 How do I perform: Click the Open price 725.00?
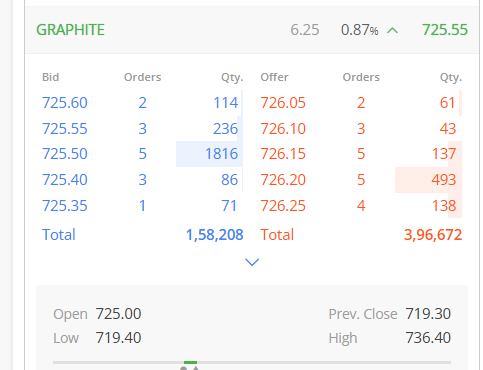click(x=118, y=314)
